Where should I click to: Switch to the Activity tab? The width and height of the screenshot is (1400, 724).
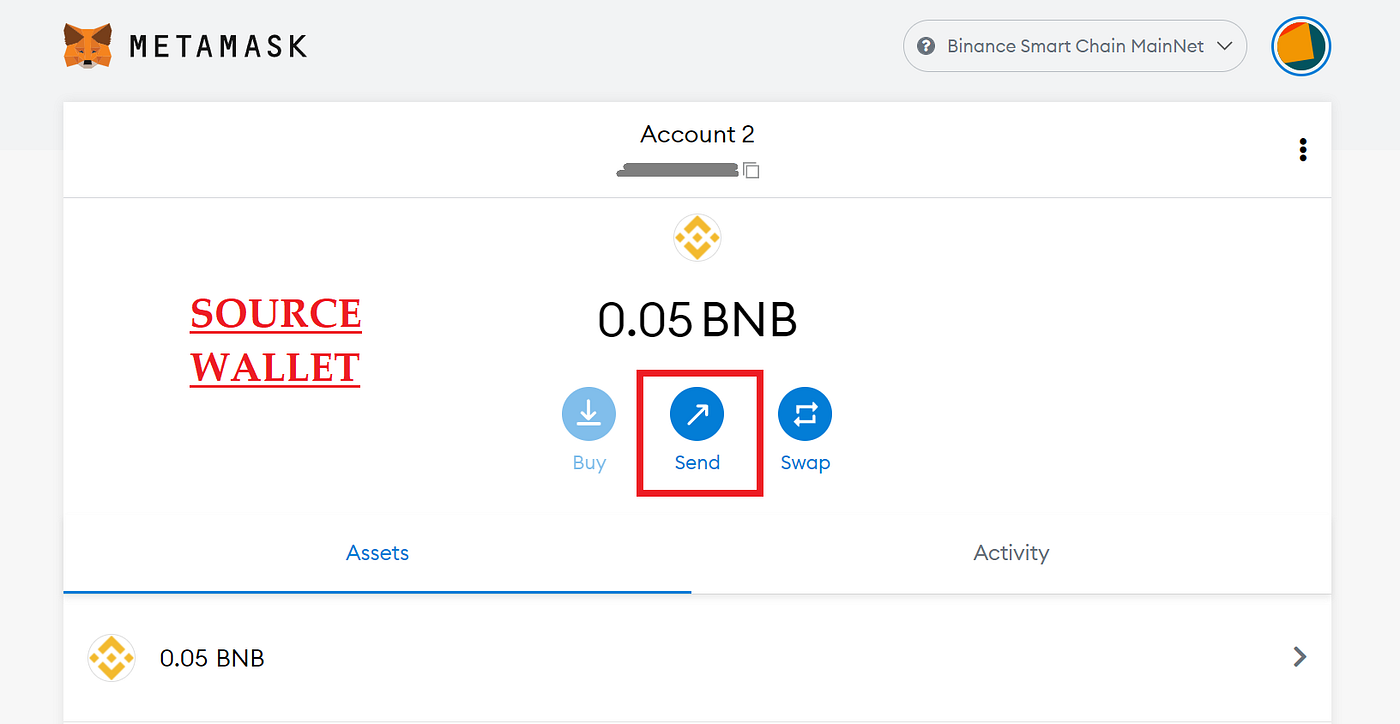click(x=1011, y=553)
